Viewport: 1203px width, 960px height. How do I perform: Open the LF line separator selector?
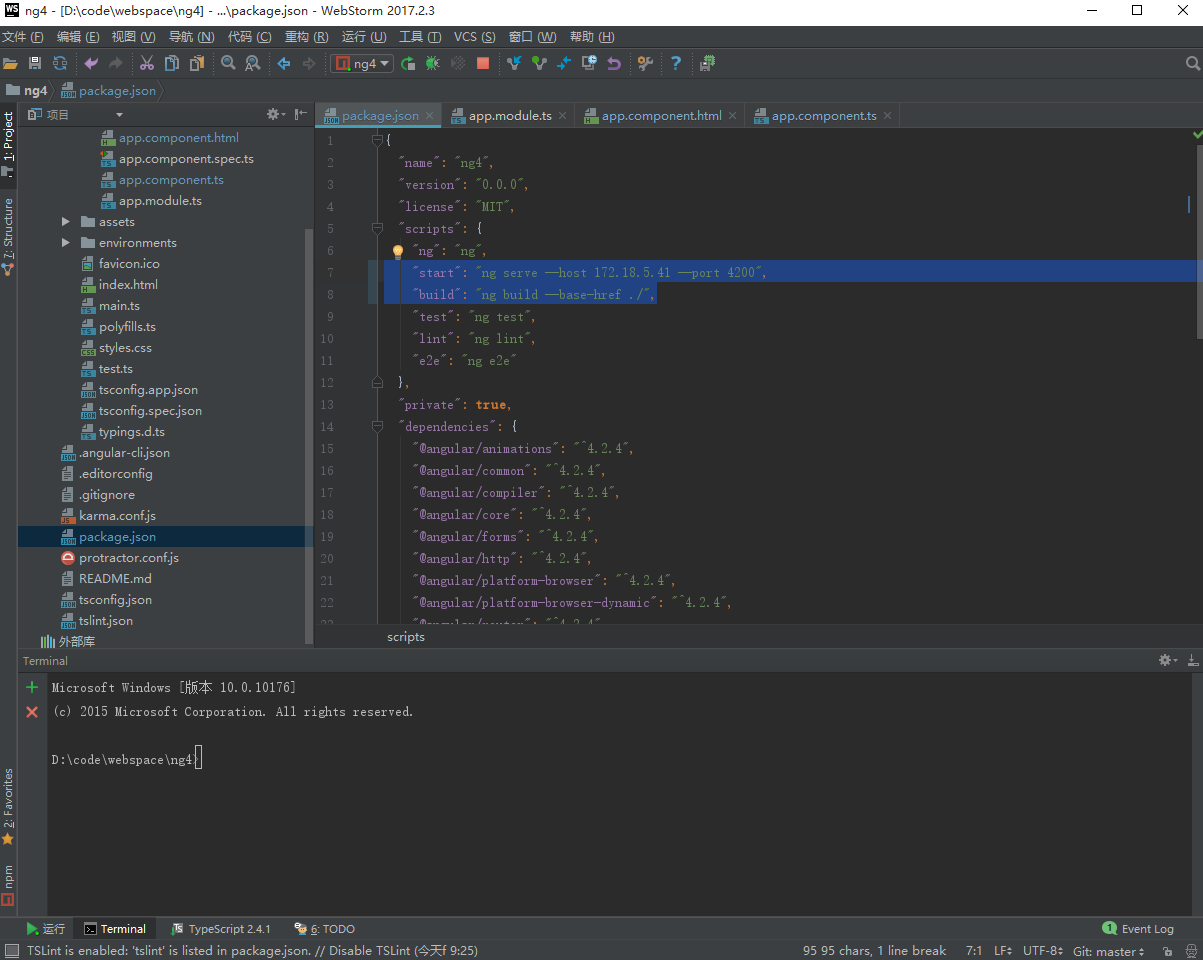pos(1003,951)
